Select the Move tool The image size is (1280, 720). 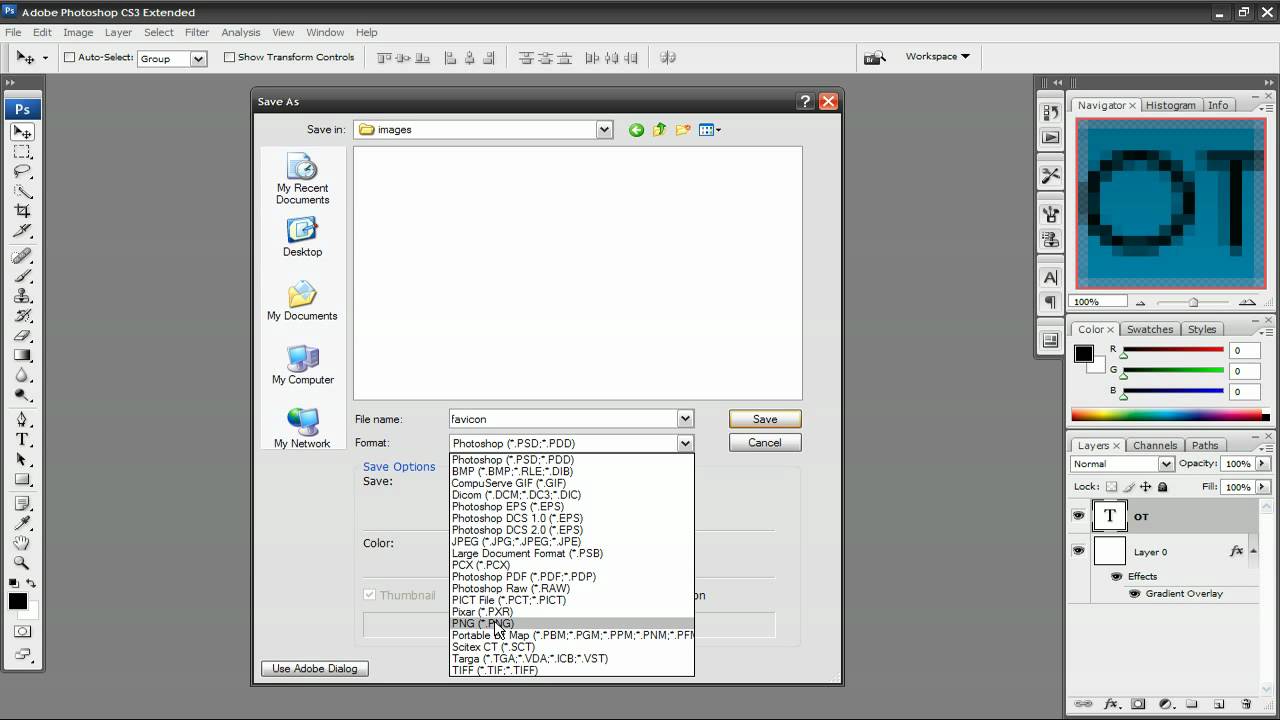pyautogui.click(x=22, y=131)
